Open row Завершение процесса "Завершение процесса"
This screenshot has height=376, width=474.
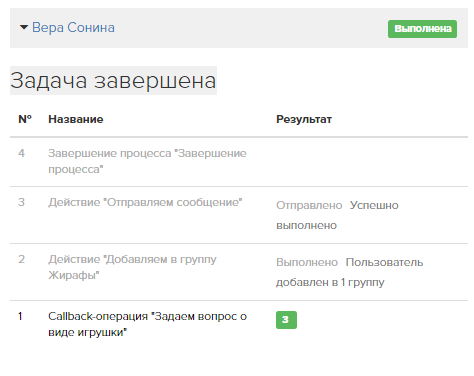coord(147,161)
